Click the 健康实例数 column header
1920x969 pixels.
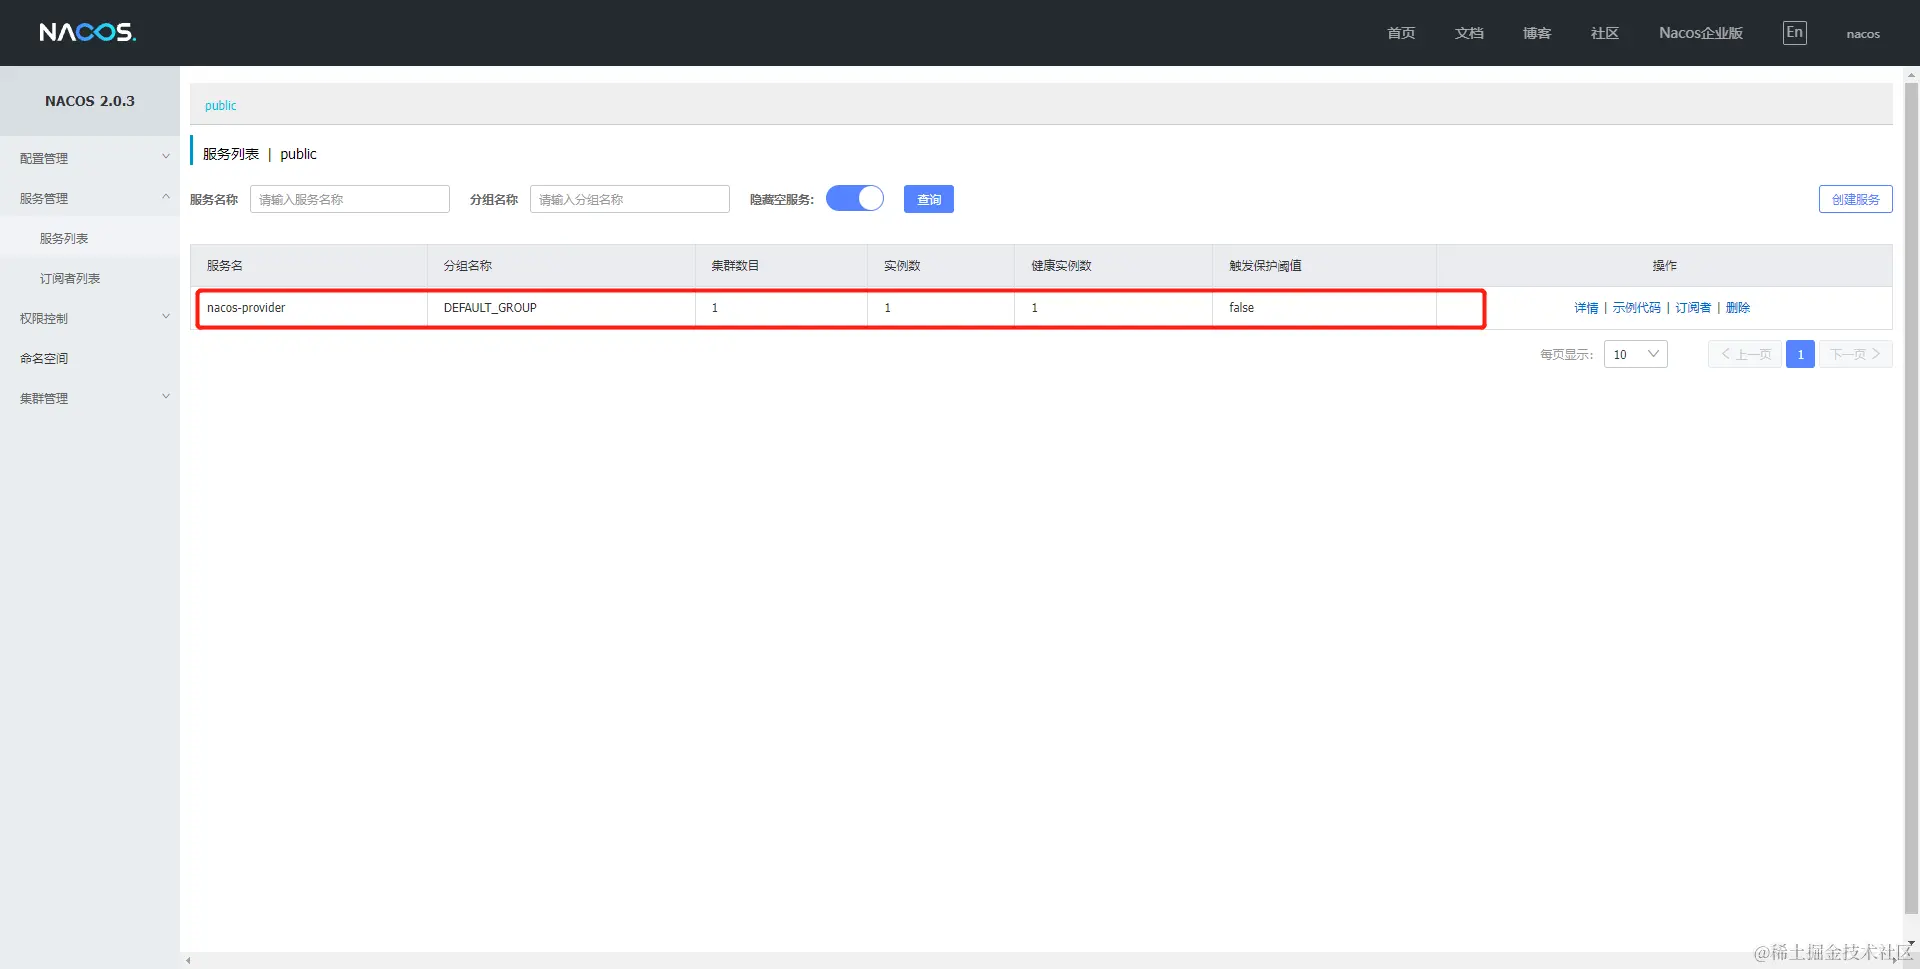click(x=1113, y=266)
